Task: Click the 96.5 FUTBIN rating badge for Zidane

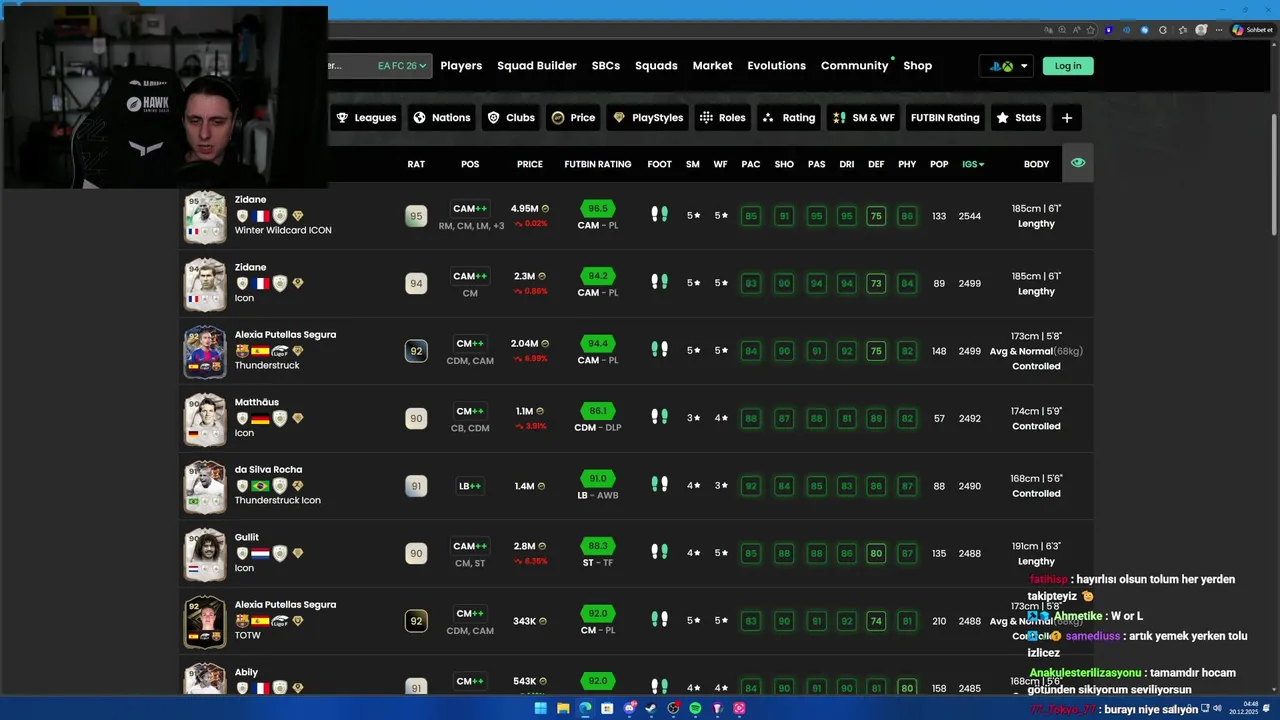Action: click(598, 209)
